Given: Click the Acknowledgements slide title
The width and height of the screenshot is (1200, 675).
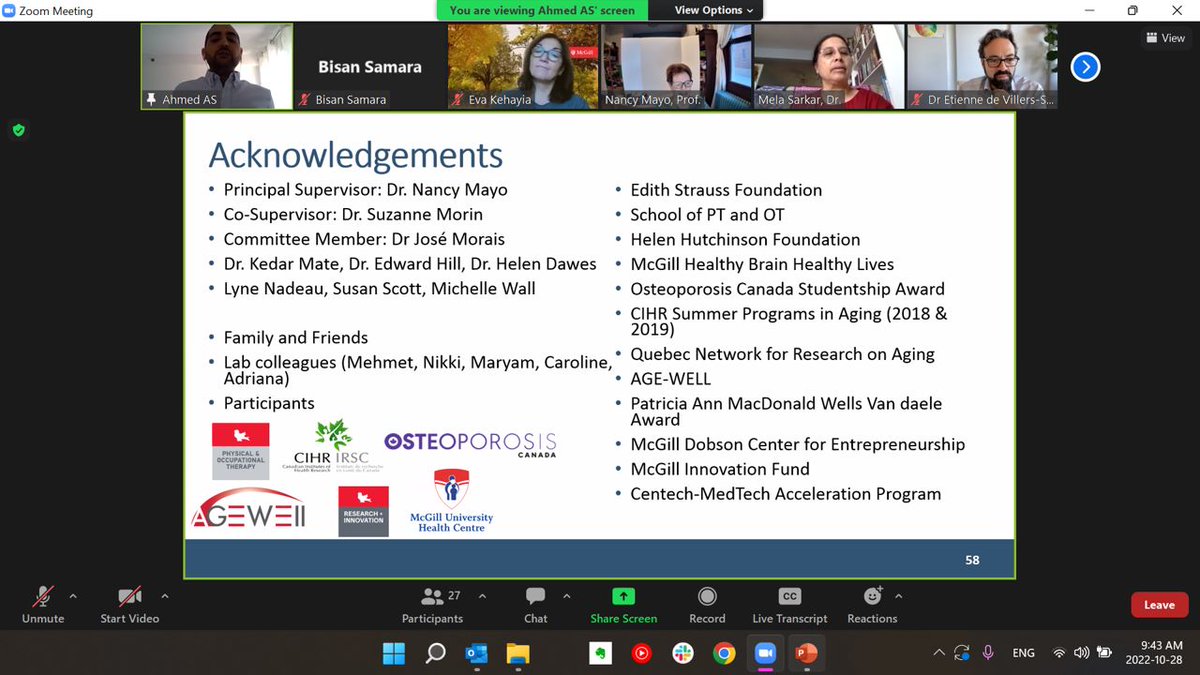Looking at the screenshot, I should click(355, 155).
